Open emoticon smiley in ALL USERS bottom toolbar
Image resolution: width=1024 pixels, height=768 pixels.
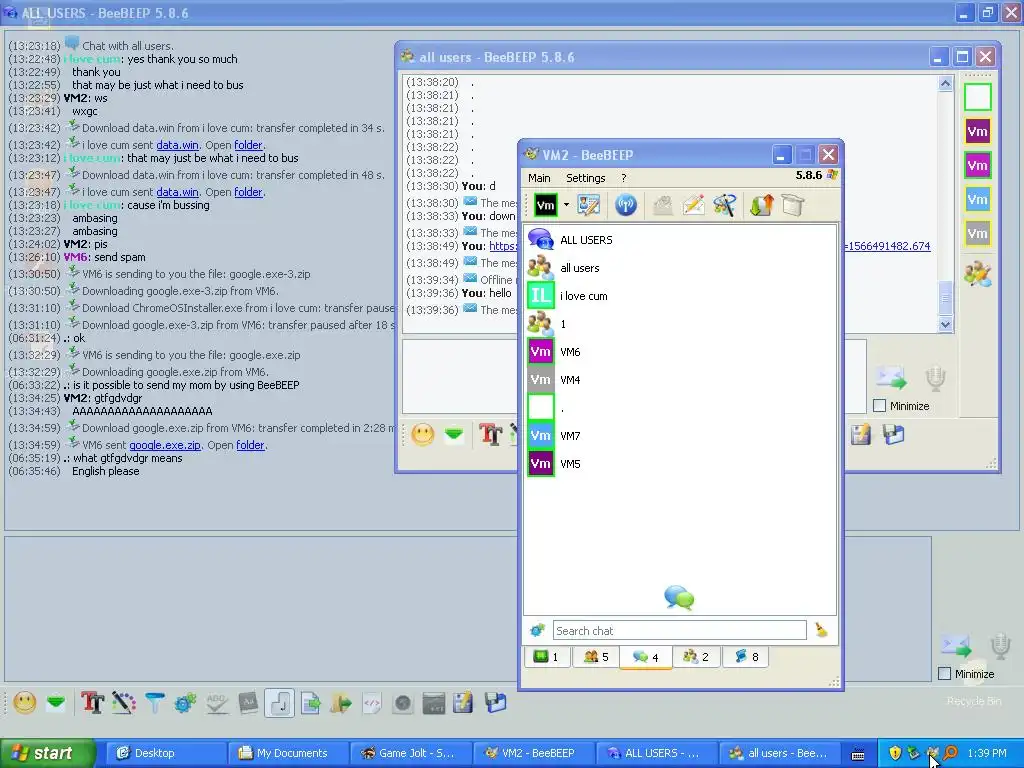click(x=25, y=703)
